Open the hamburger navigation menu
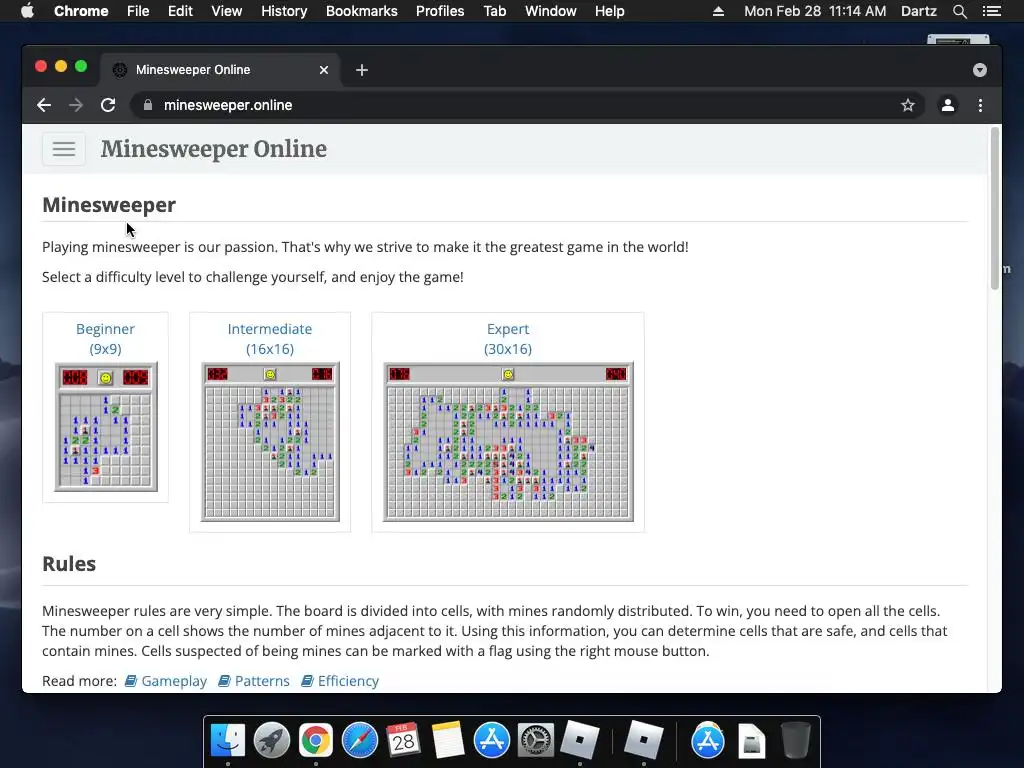The width and height of the screenshot is (1024, 768). [x=63, y=149]
